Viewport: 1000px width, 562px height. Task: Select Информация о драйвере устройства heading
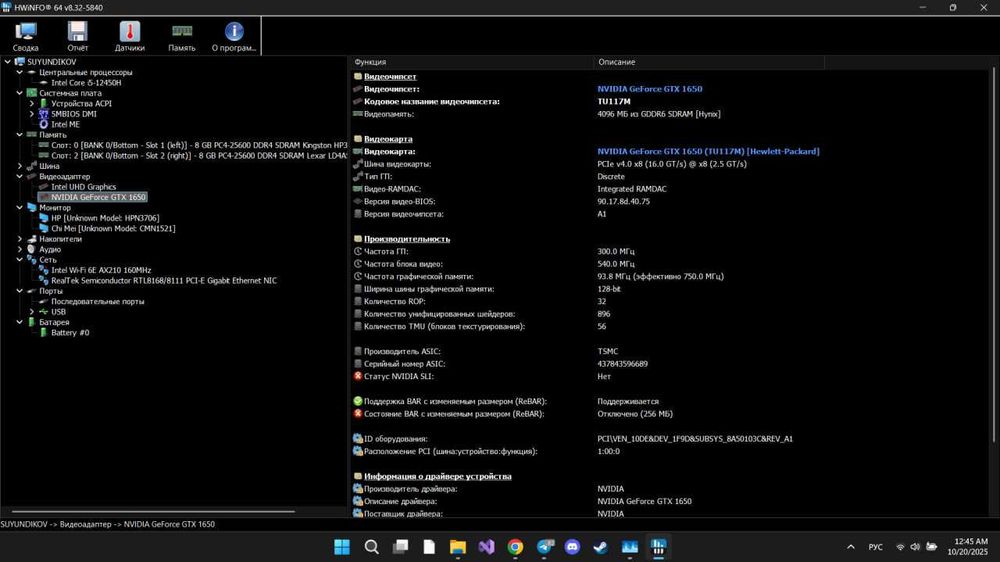[x=438, y=477]
